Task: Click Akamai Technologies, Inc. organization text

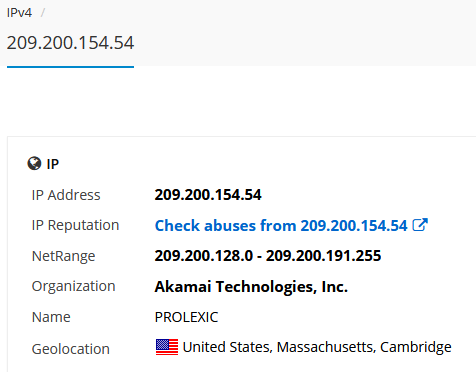Action: click(x=251, y=287)
